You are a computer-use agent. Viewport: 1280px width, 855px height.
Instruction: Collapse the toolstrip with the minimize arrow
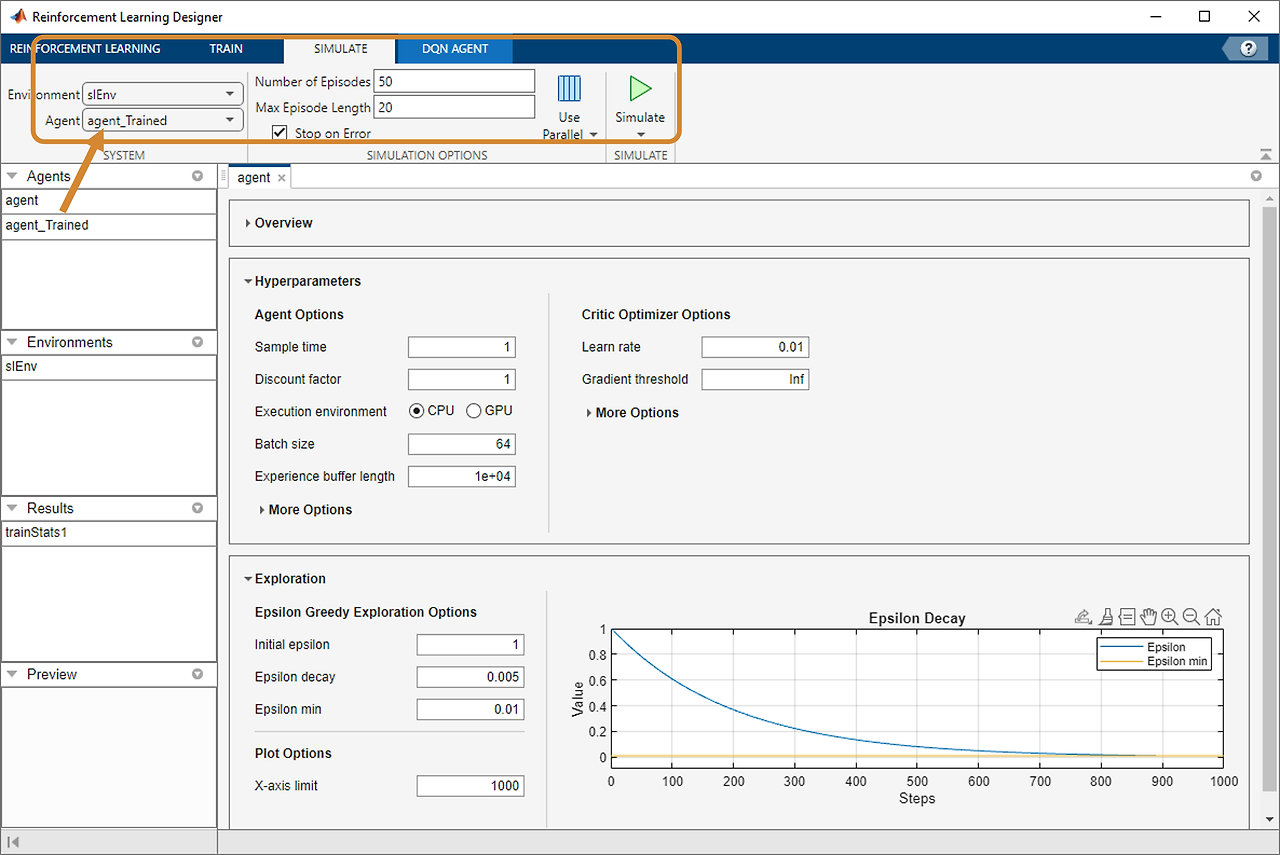click(x=1266, y=154)
